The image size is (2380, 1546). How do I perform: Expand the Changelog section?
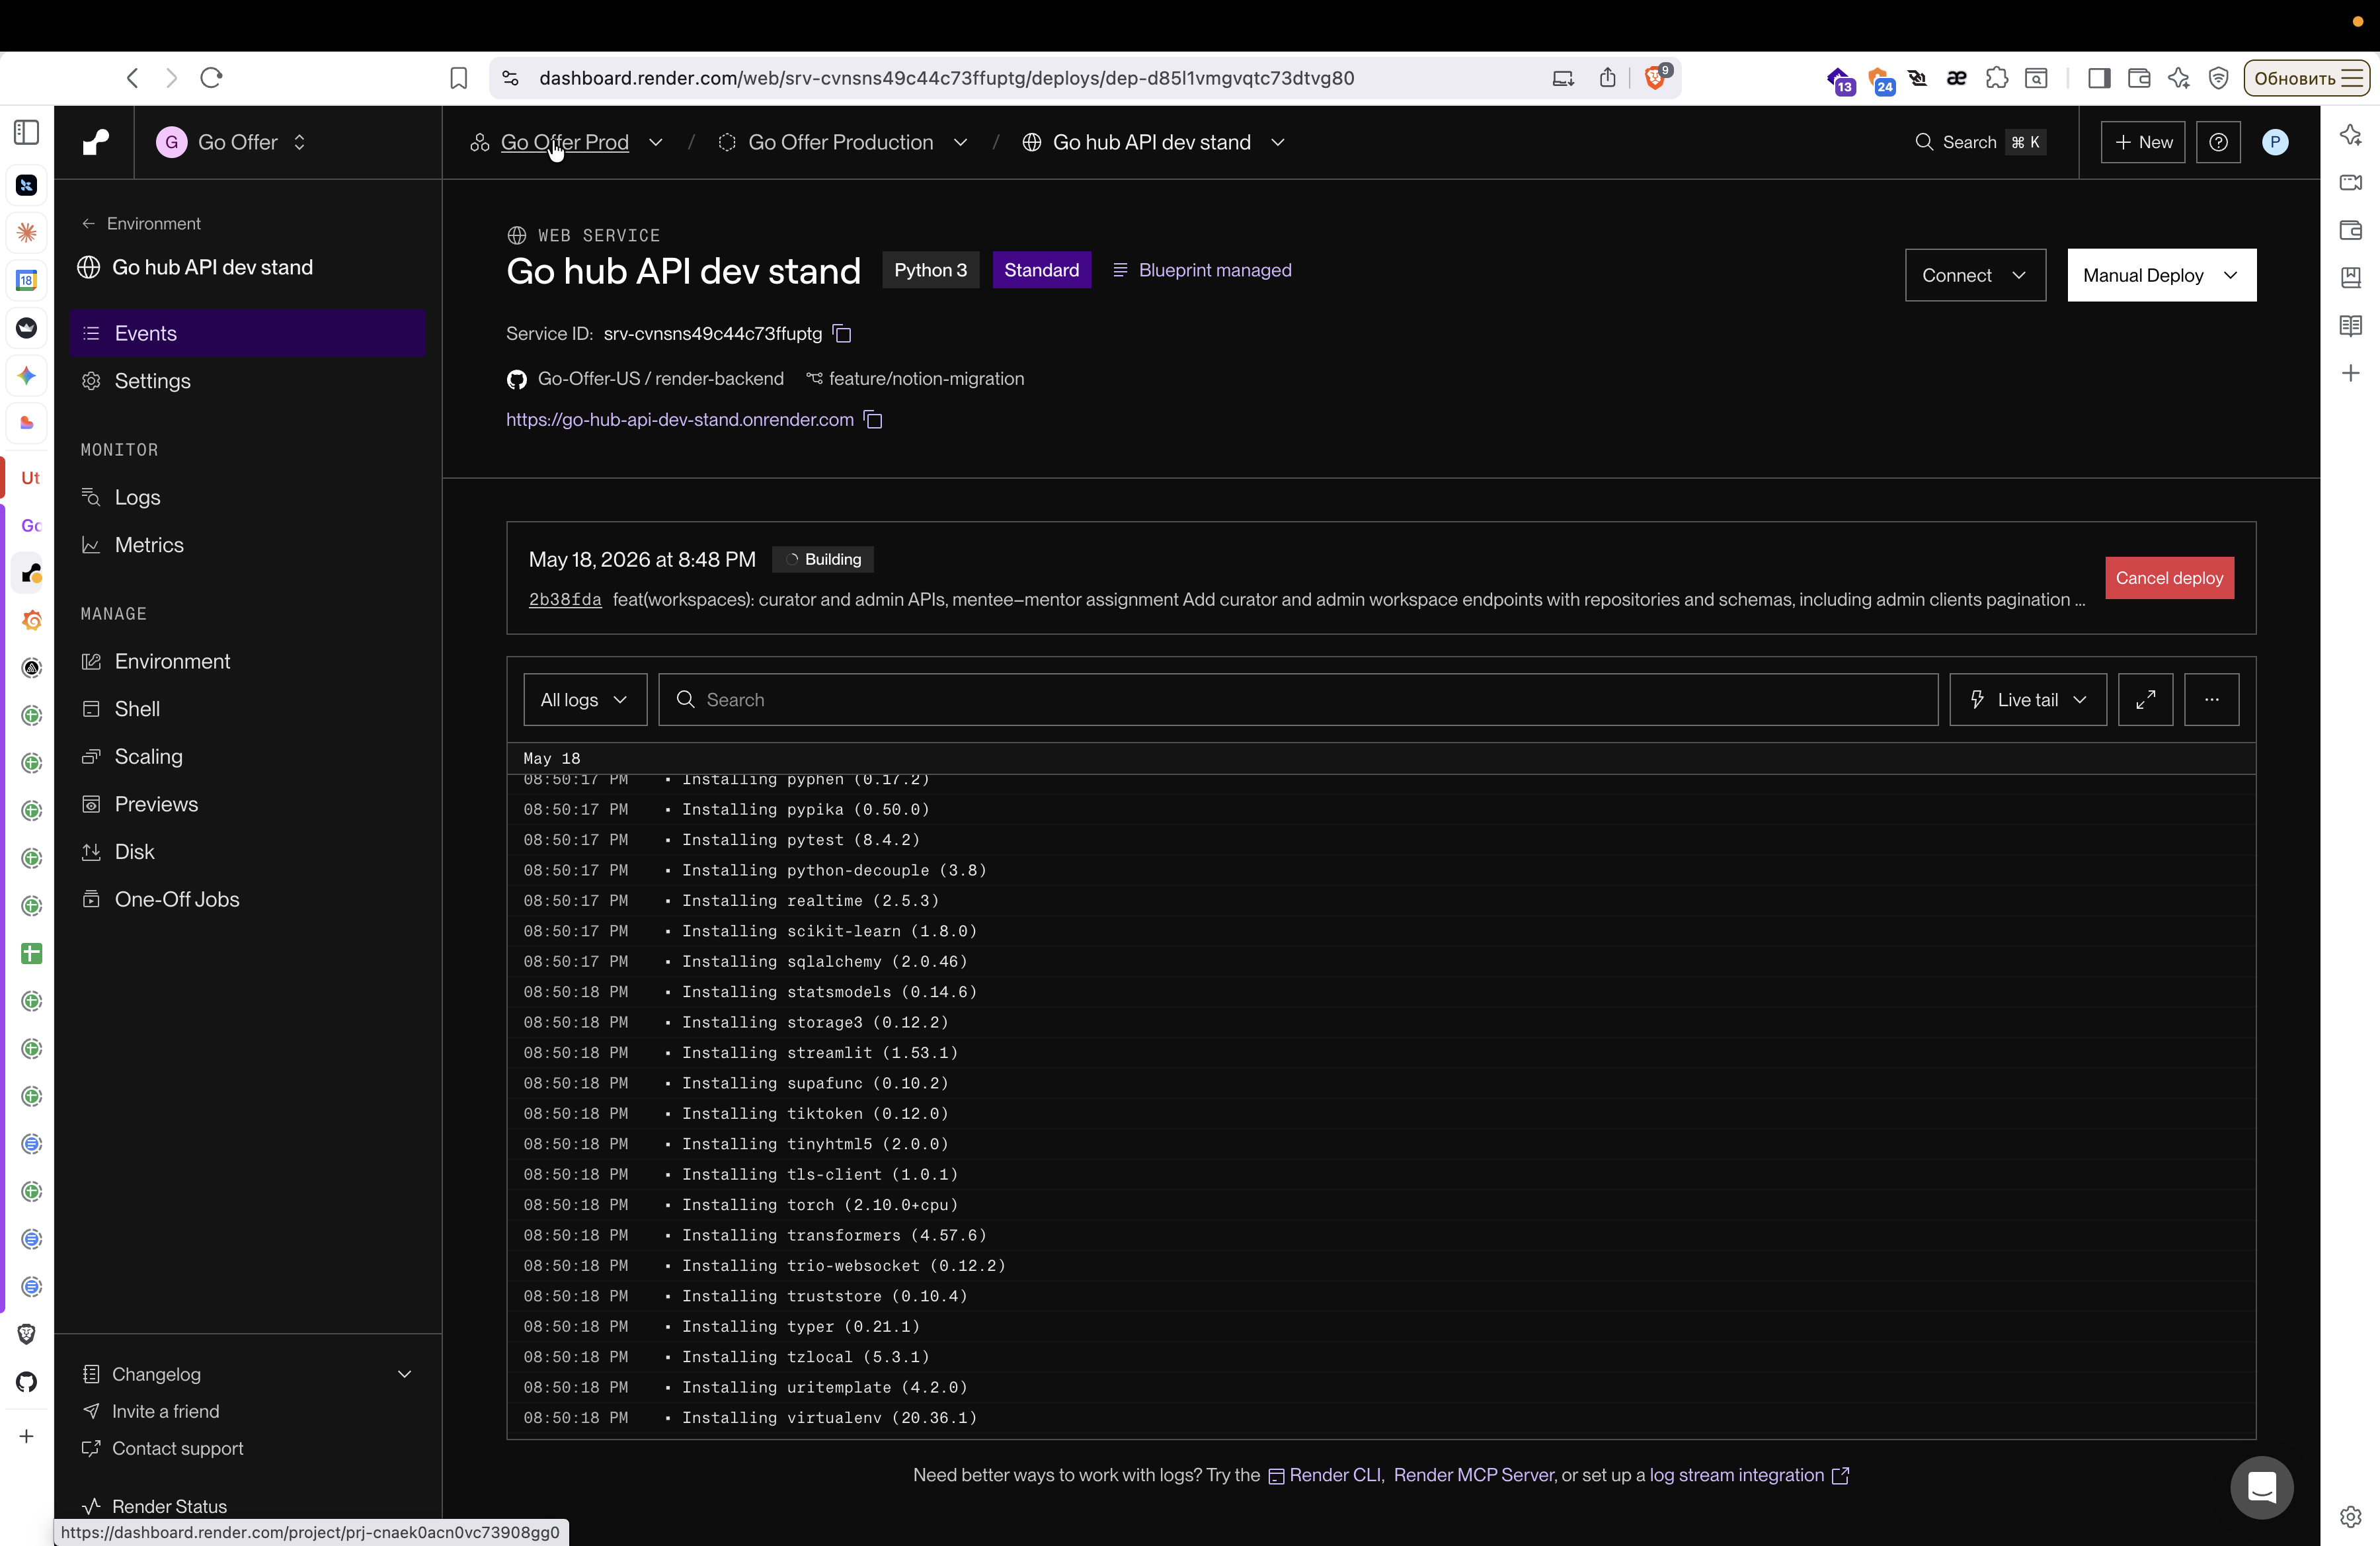point(248,1374)
